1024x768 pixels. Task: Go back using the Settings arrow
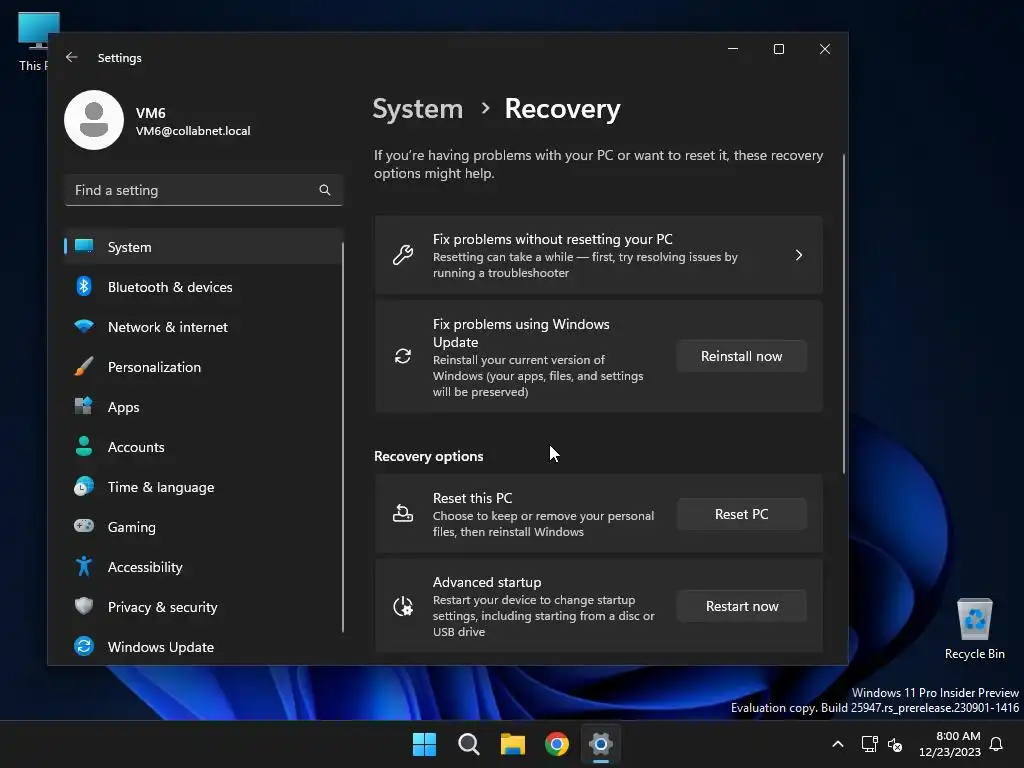[72, 57]
